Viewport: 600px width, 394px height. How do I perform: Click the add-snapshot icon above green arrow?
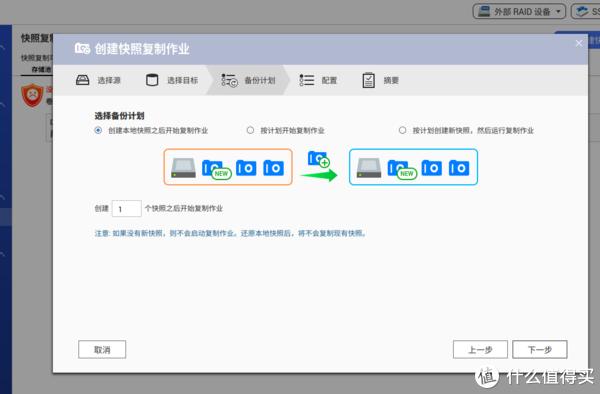319,159
